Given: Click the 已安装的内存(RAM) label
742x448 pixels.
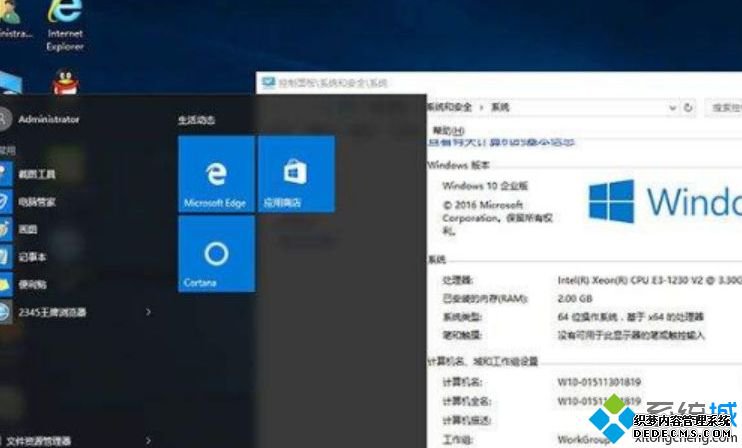Looking at the screenshot, I should (x=485, y=299).
